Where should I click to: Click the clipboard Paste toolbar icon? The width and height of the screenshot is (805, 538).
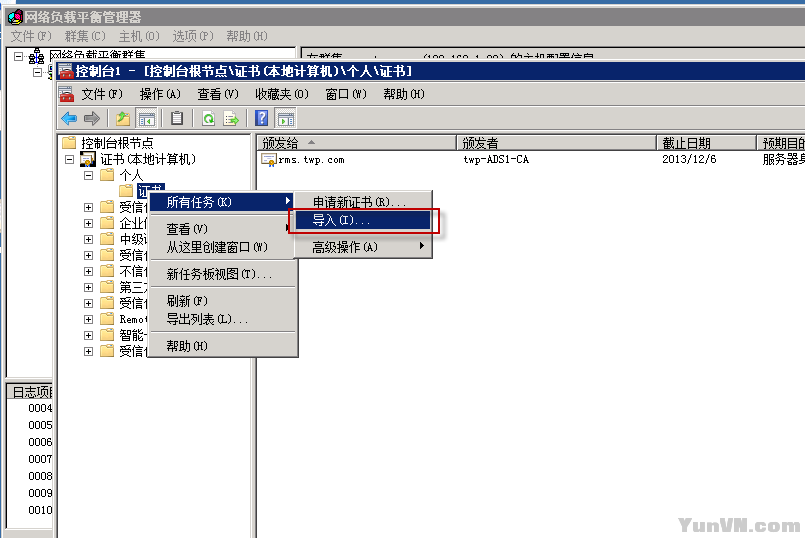tap(177, 119)
